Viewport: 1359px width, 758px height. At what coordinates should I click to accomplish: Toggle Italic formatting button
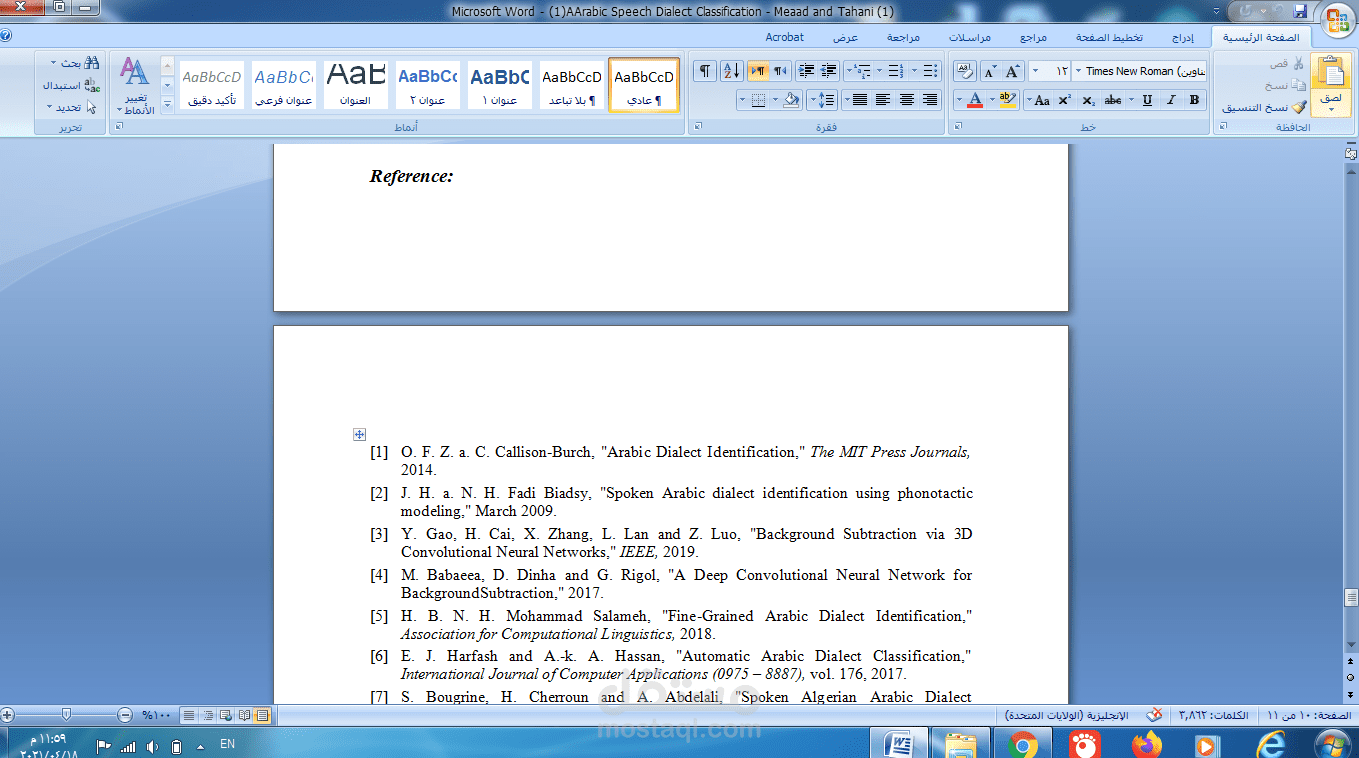pyautogui.click(x=1169, y=100)
